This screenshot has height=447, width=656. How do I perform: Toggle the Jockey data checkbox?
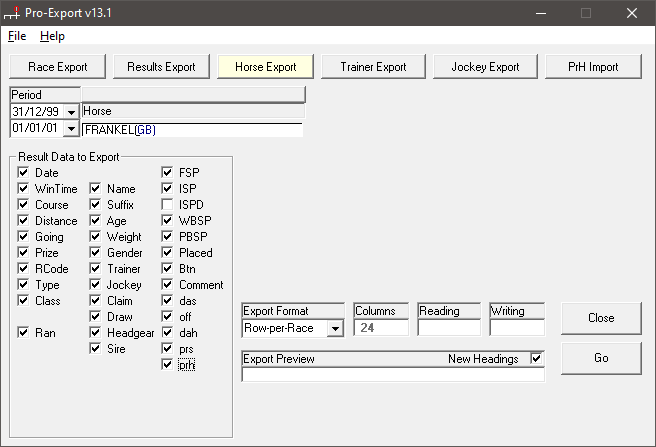[96, 285]
